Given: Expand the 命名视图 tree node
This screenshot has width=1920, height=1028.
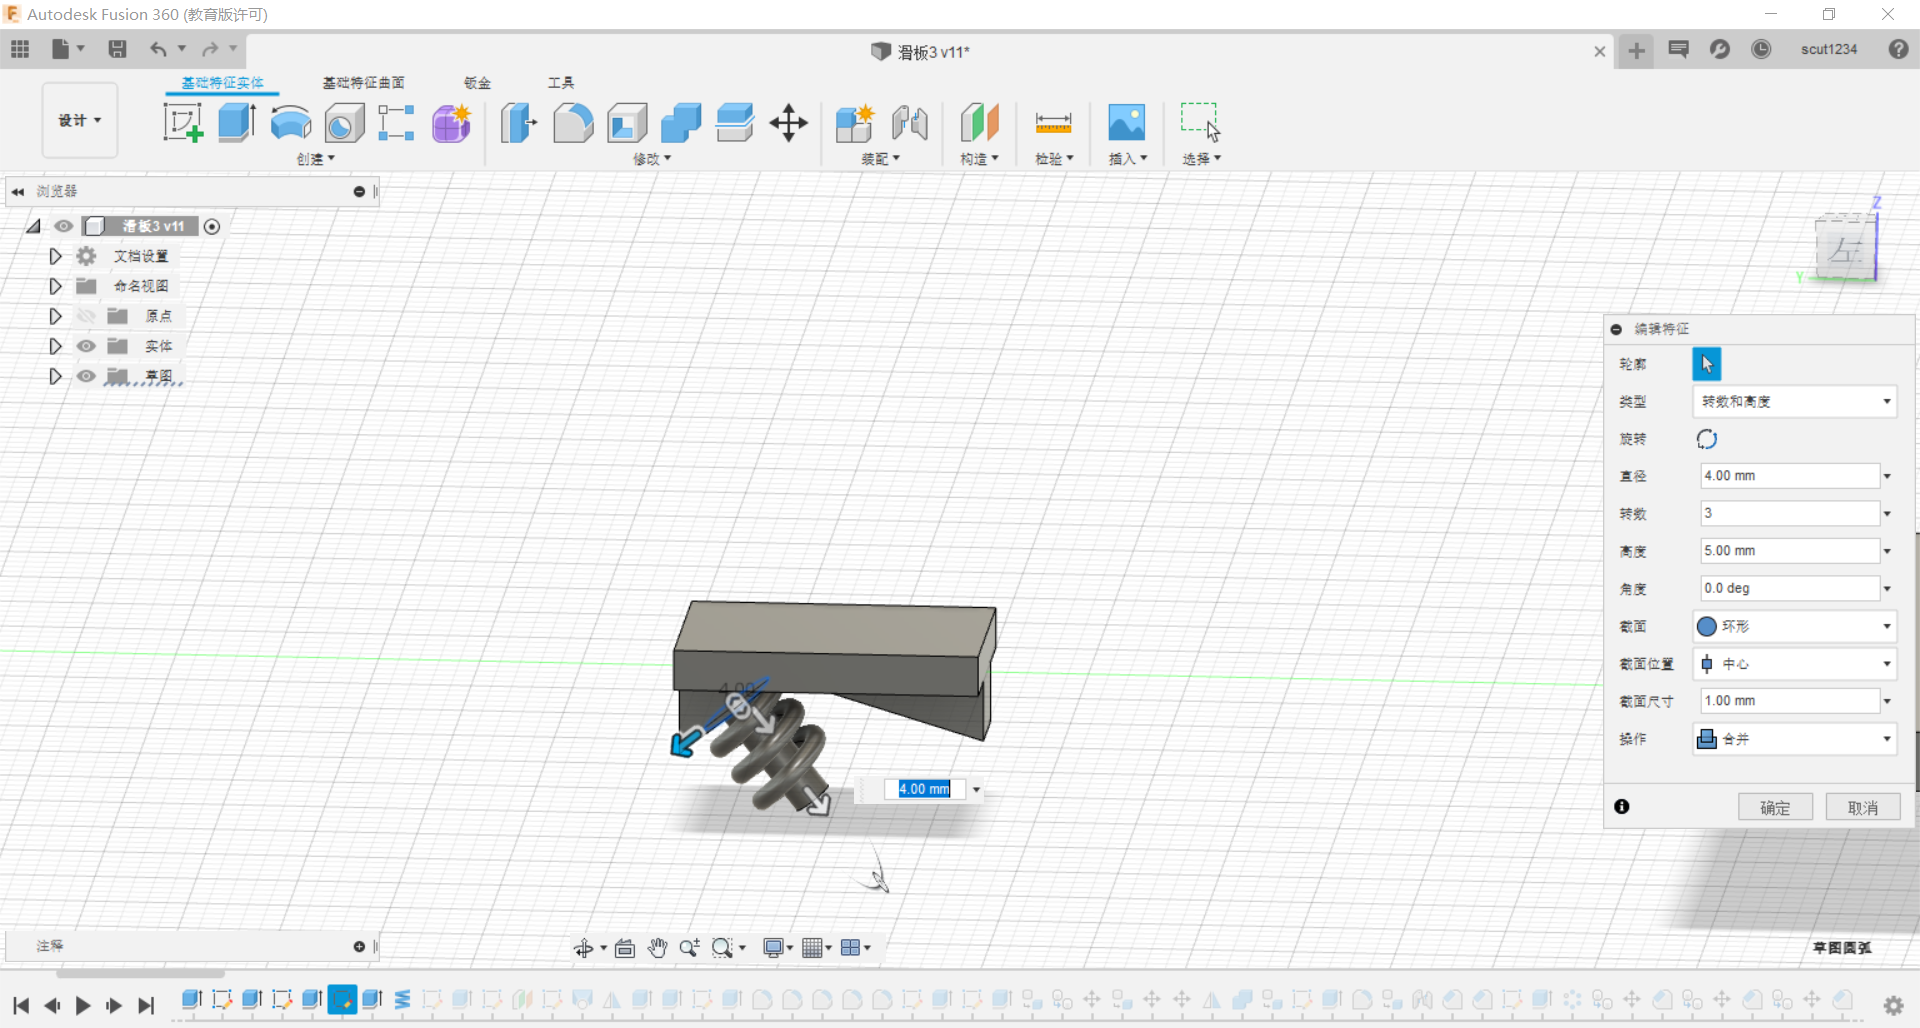Looking at the screenshot, I should click(x=56, y=286).
